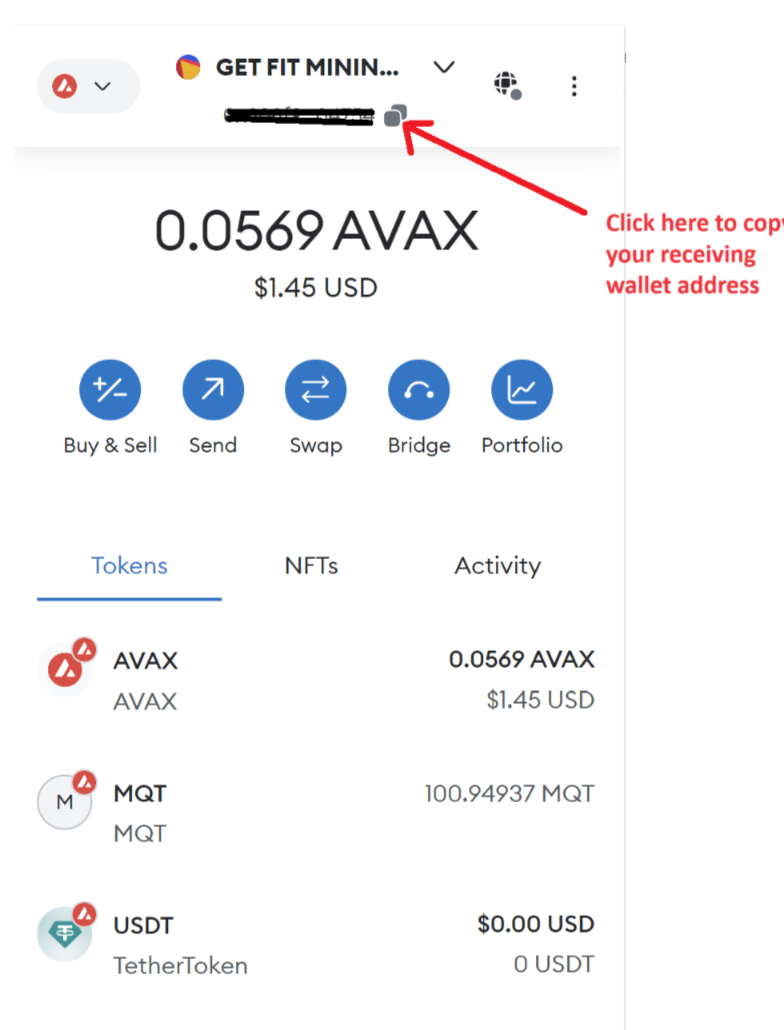Open the Bridge icon button
The width and height of the screenshot is (784, 1030).
click(x=419, y=390)
